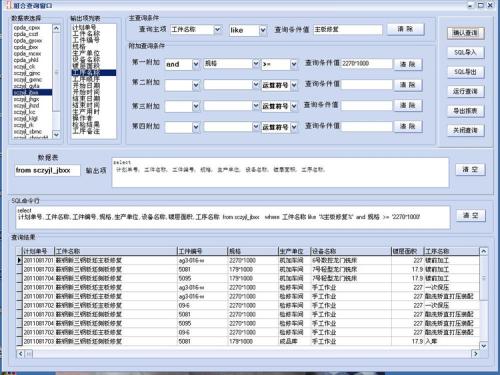
Task: Click the first row's record selector arrow
Action: [19, 260]
